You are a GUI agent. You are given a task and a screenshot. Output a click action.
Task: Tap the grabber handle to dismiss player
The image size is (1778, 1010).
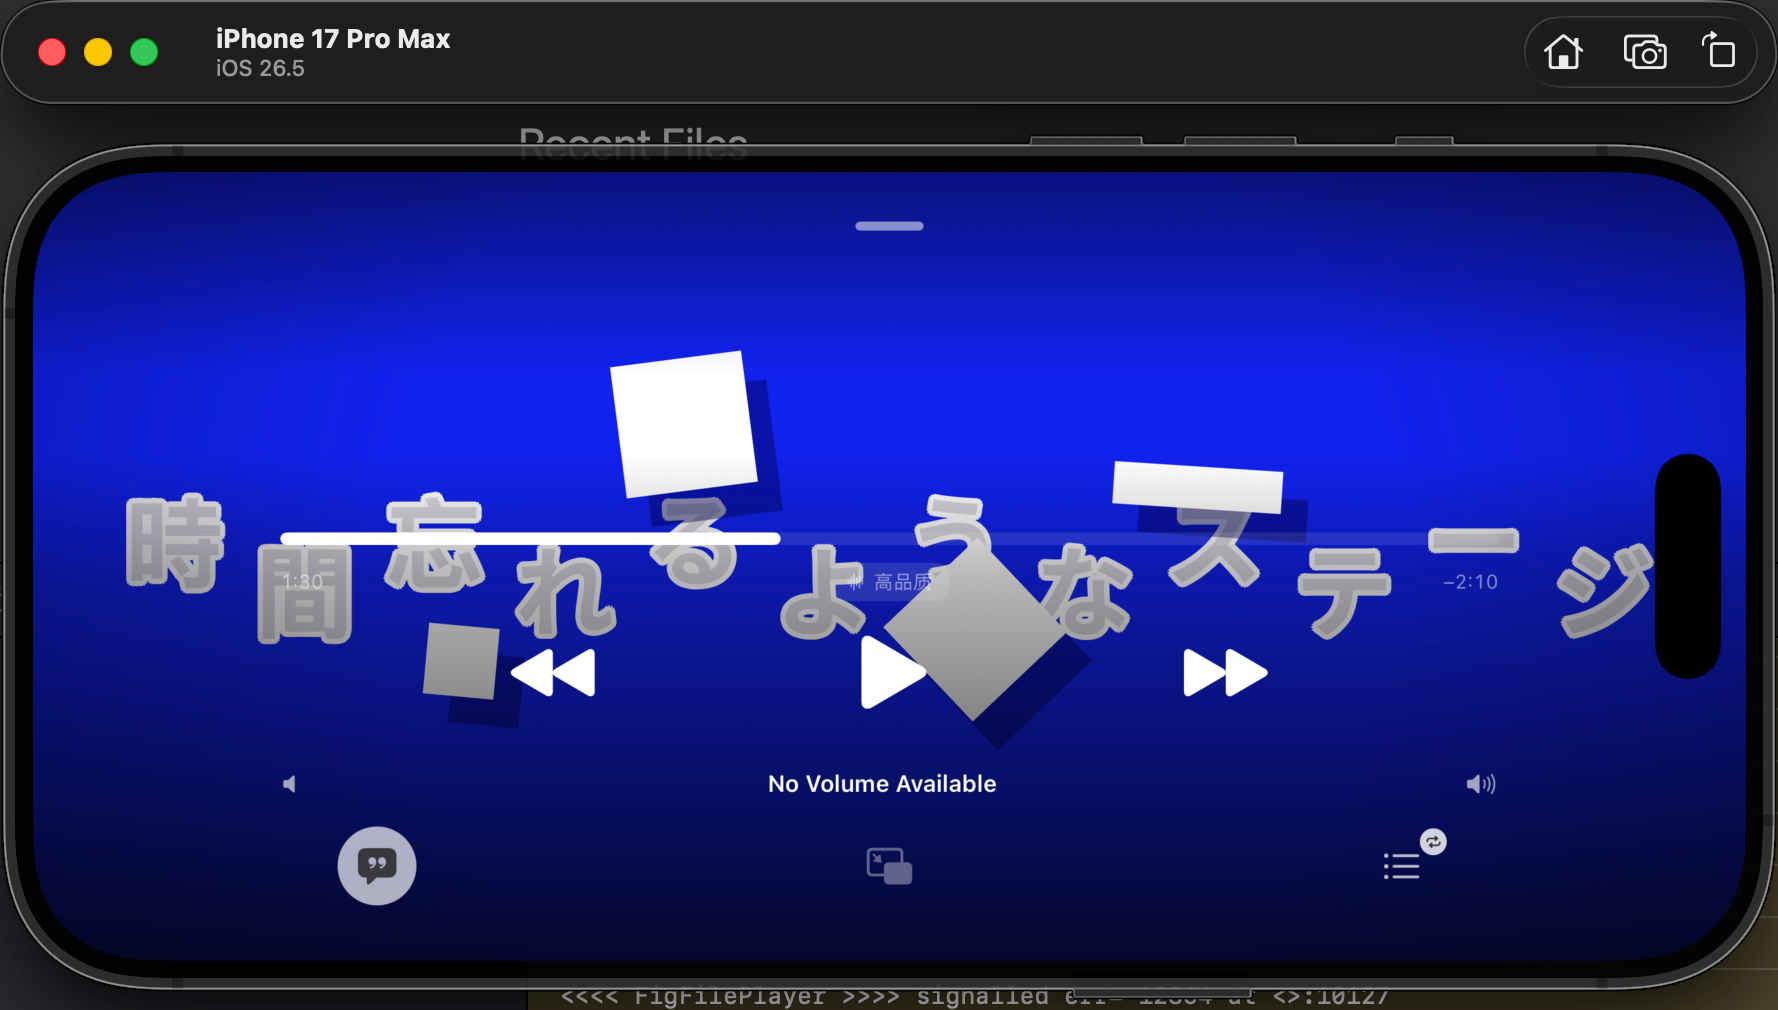coord(889,226)
